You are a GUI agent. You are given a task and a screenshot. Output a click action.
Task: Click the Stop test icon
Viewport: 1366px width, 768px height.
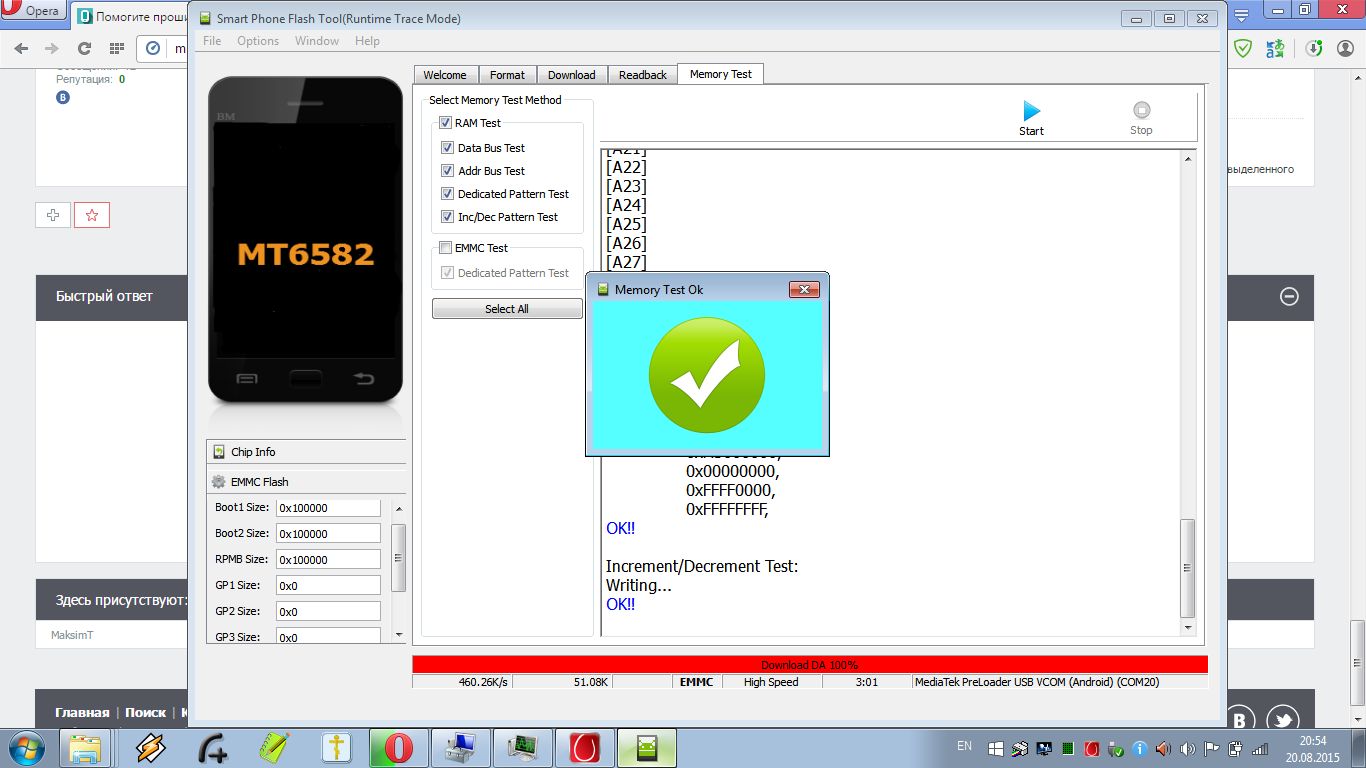(1141, 111)
